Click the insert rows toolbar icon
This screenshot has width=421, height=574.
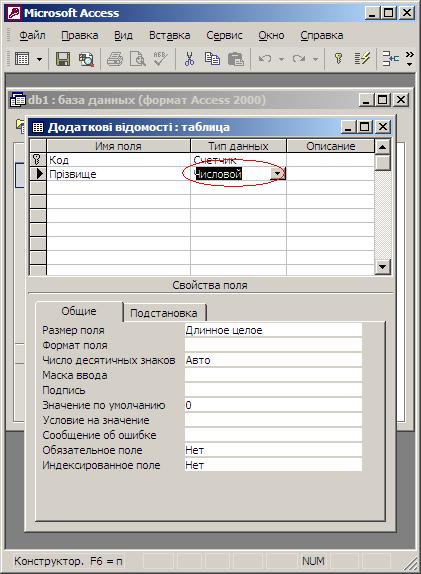pyautogui.click(x=391, y=59)
